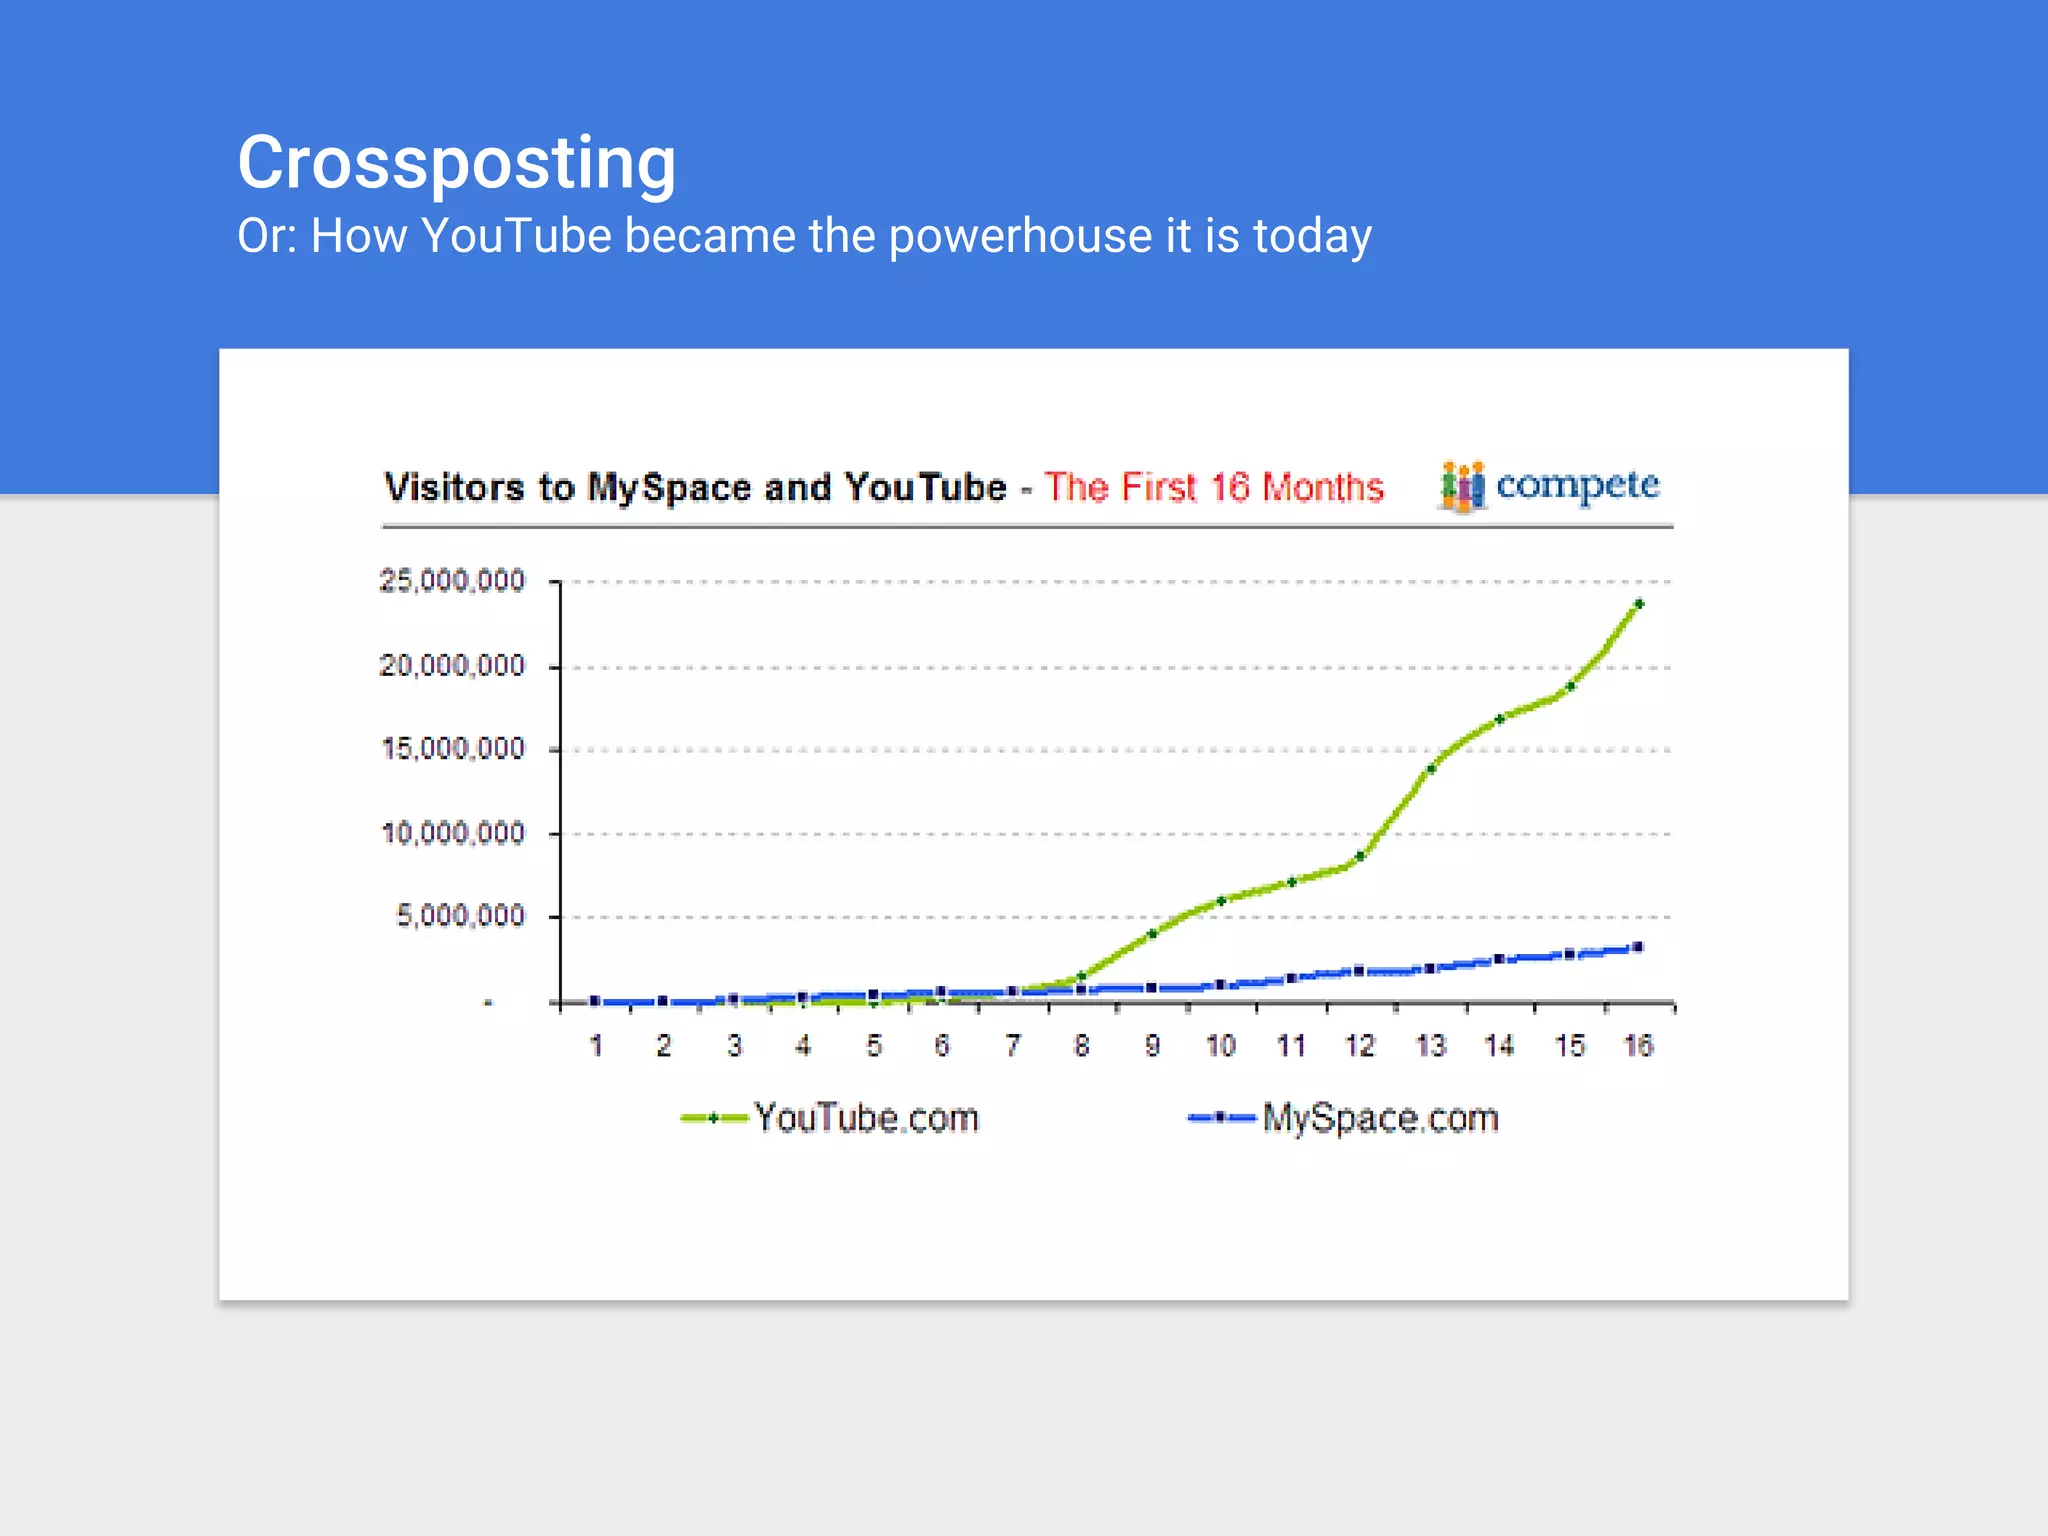The height and width of the screenshot is (1536, 2048).
Task: Click the 15,000,000 y-axis label
Action: [453, 749]
